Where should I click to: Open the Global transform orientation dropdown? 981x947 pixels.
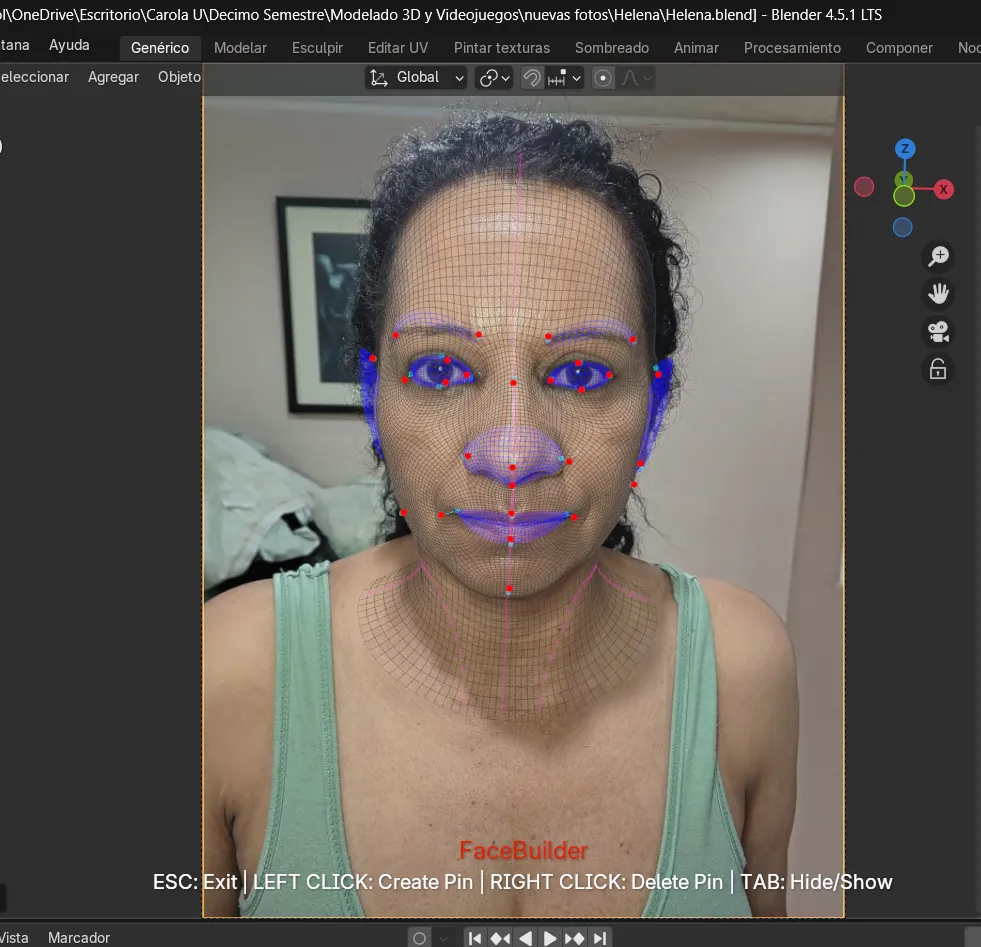pos(417,78)
